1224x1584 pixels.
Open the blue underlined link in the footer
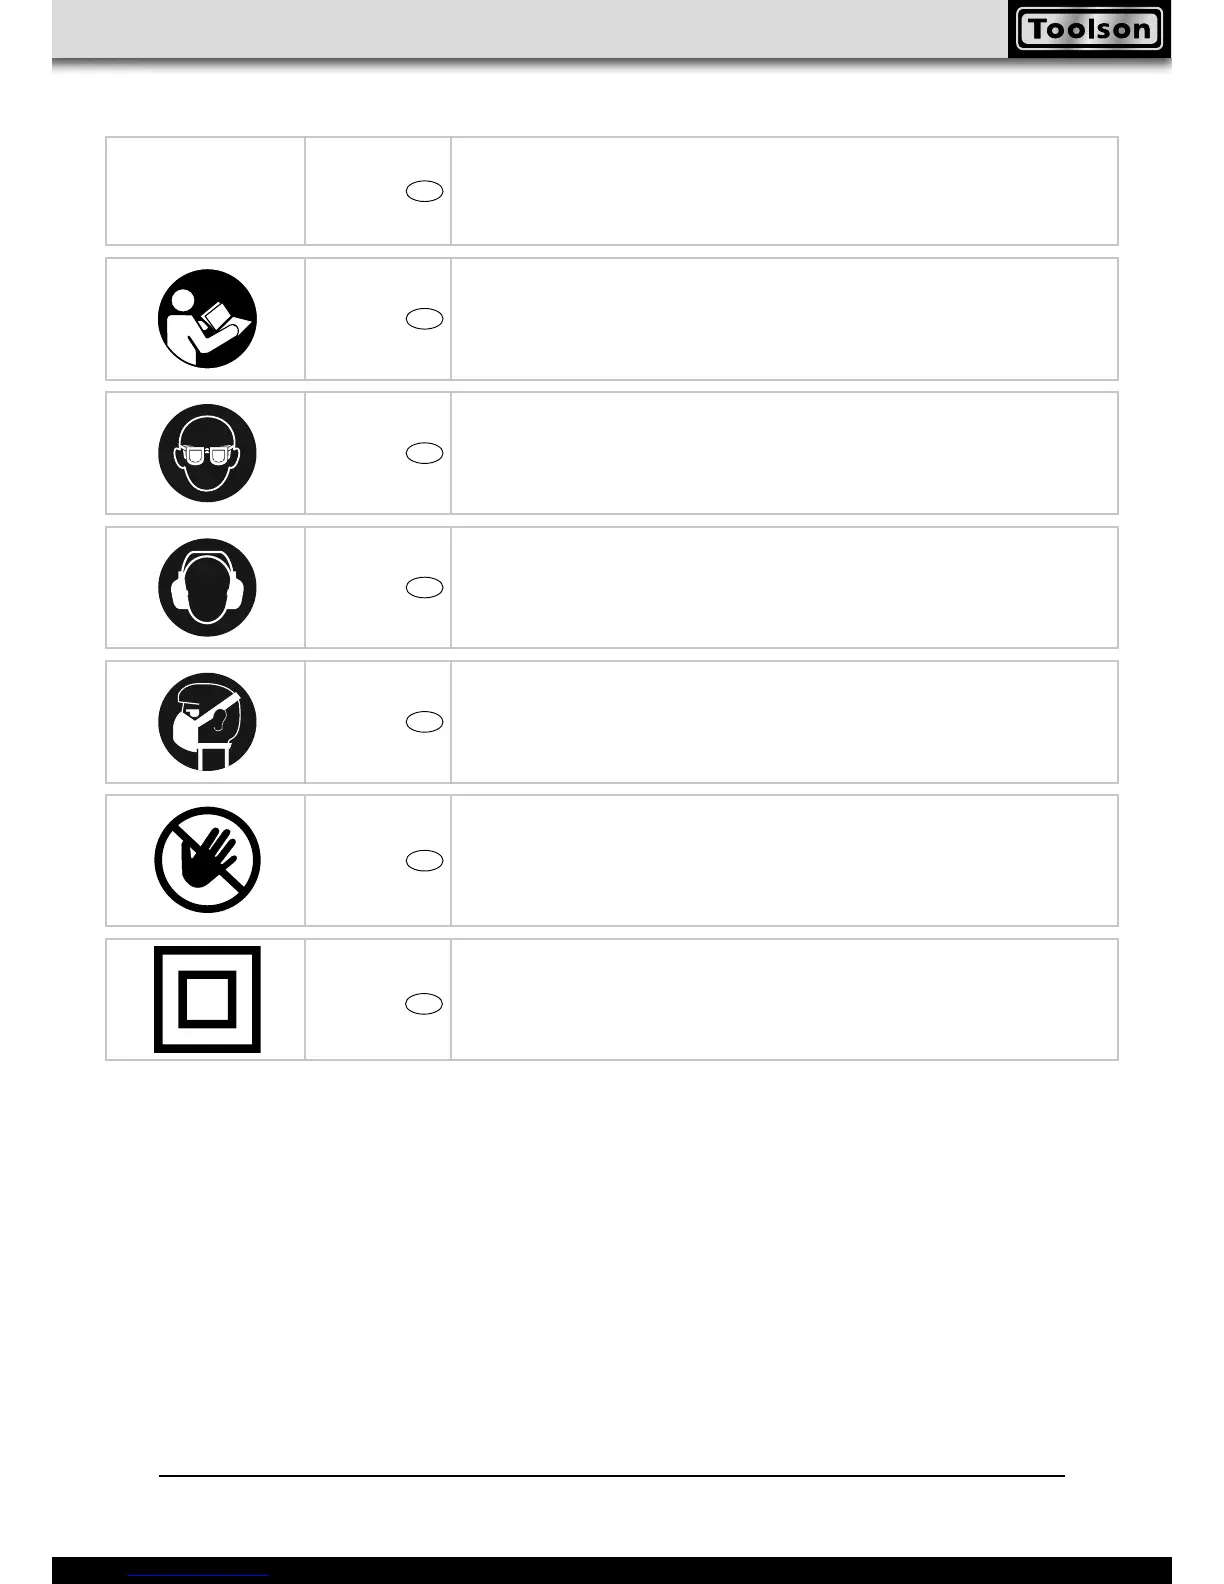pos(200,1575)
